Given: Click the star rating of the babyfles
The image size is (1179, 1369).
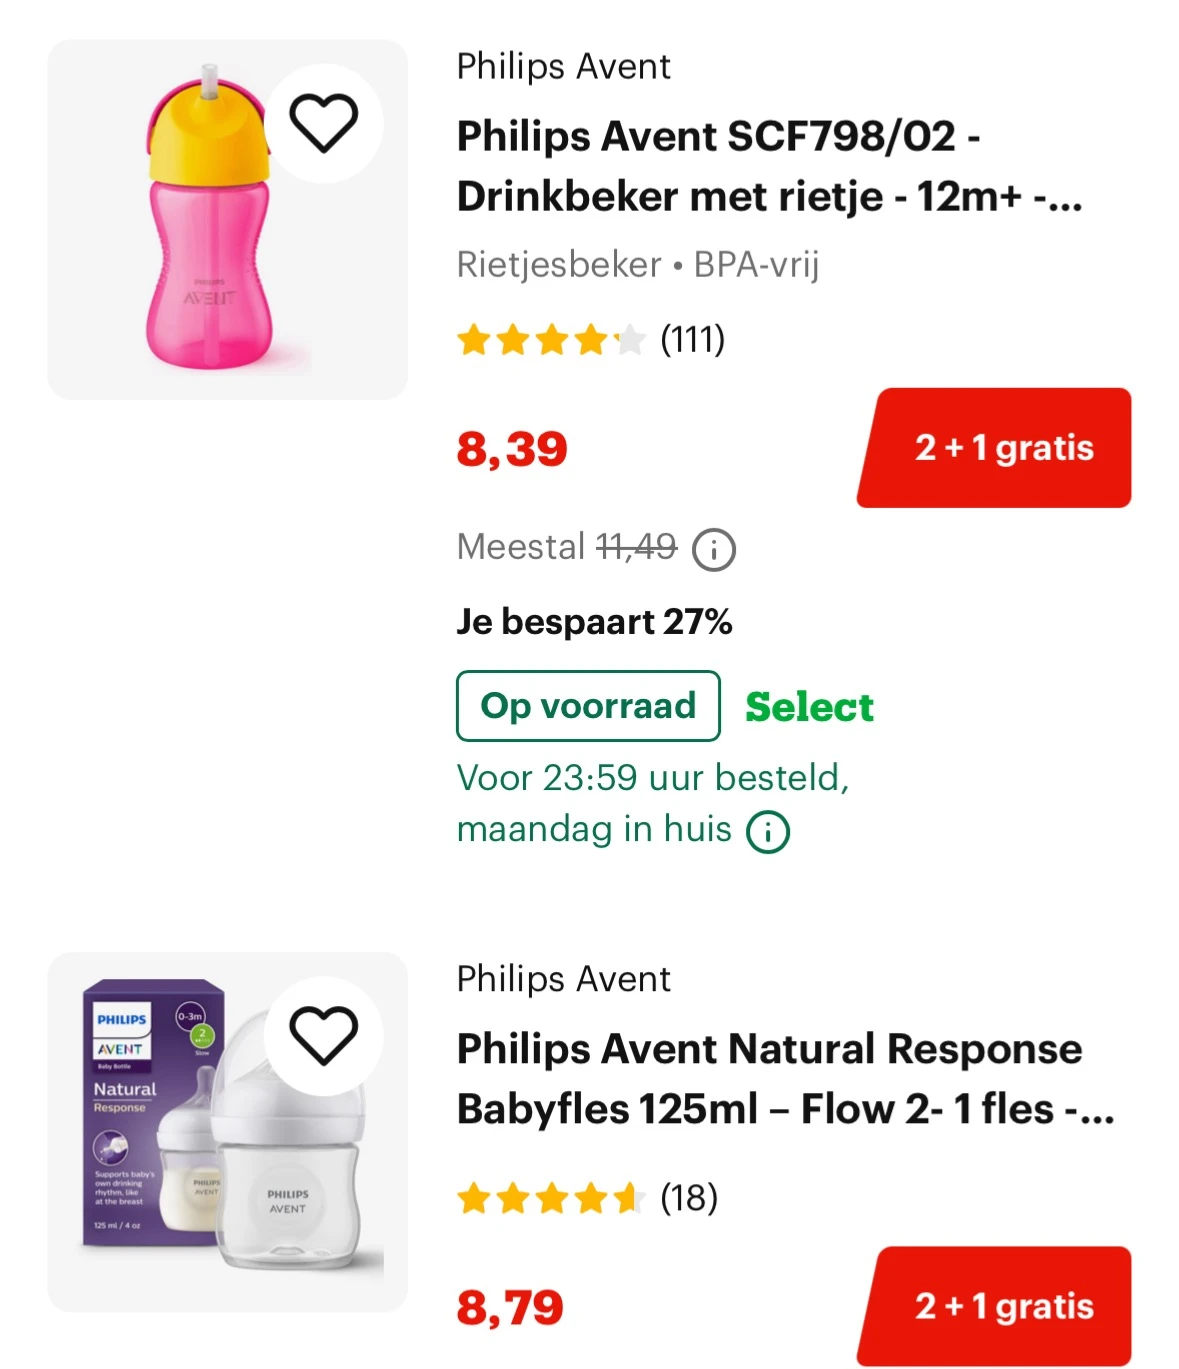Looking at the screenshot, I should (549, 1196).
